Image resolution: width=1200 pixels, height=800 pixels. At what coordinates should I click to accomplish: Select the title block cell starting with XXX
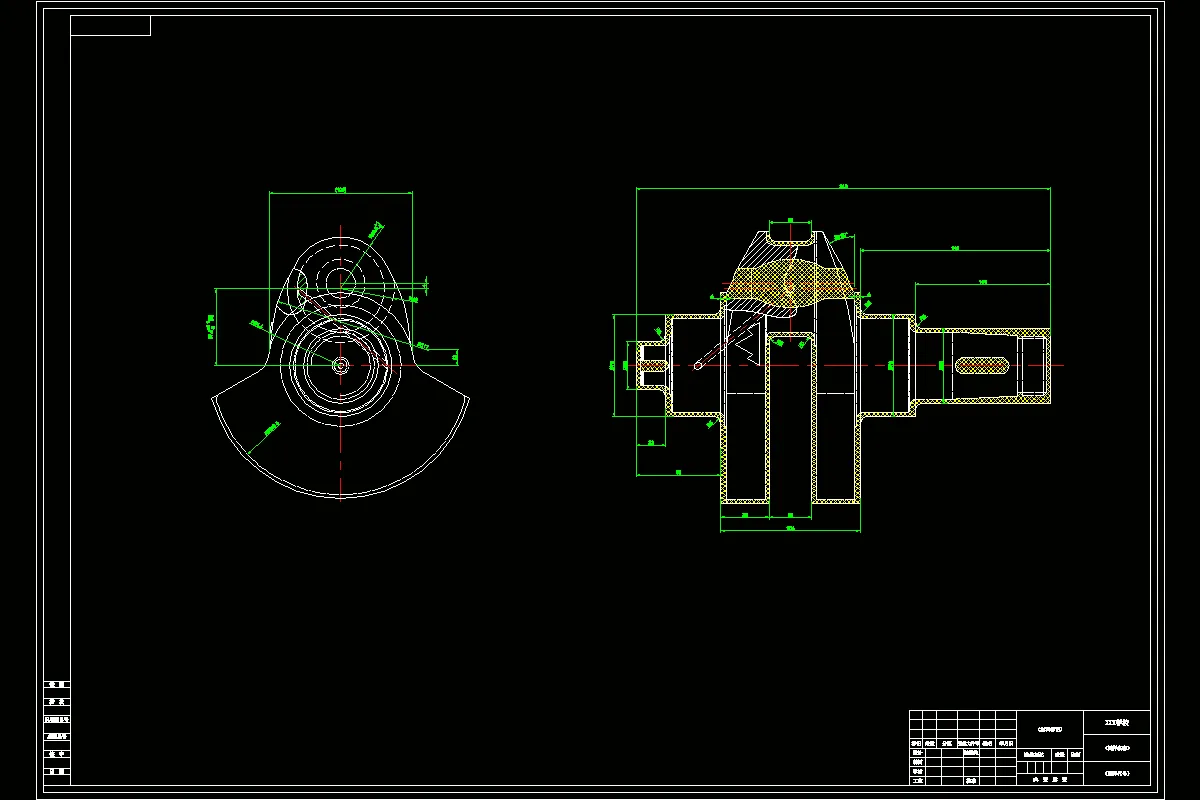[1117, 722]
